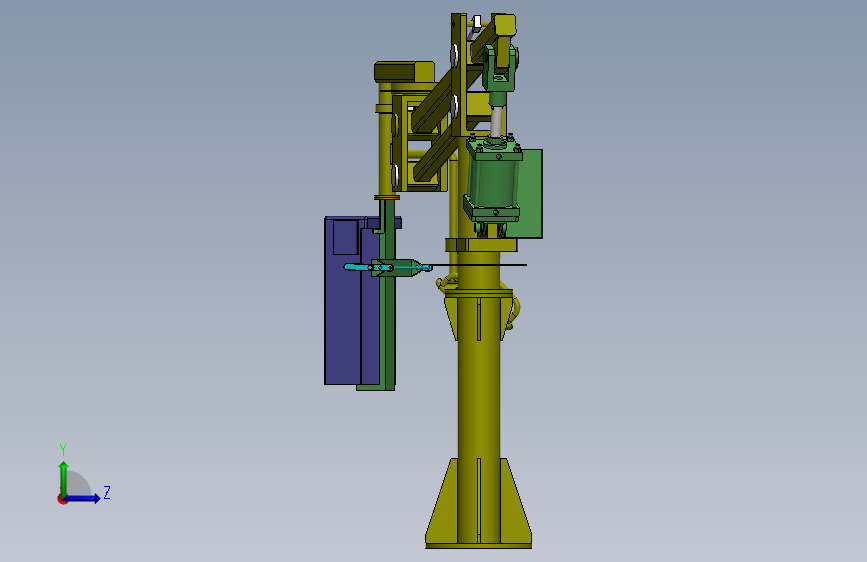Select the yellow cone bracket at mid-column
Screen dimensions: 867x562
coord(479,315)
